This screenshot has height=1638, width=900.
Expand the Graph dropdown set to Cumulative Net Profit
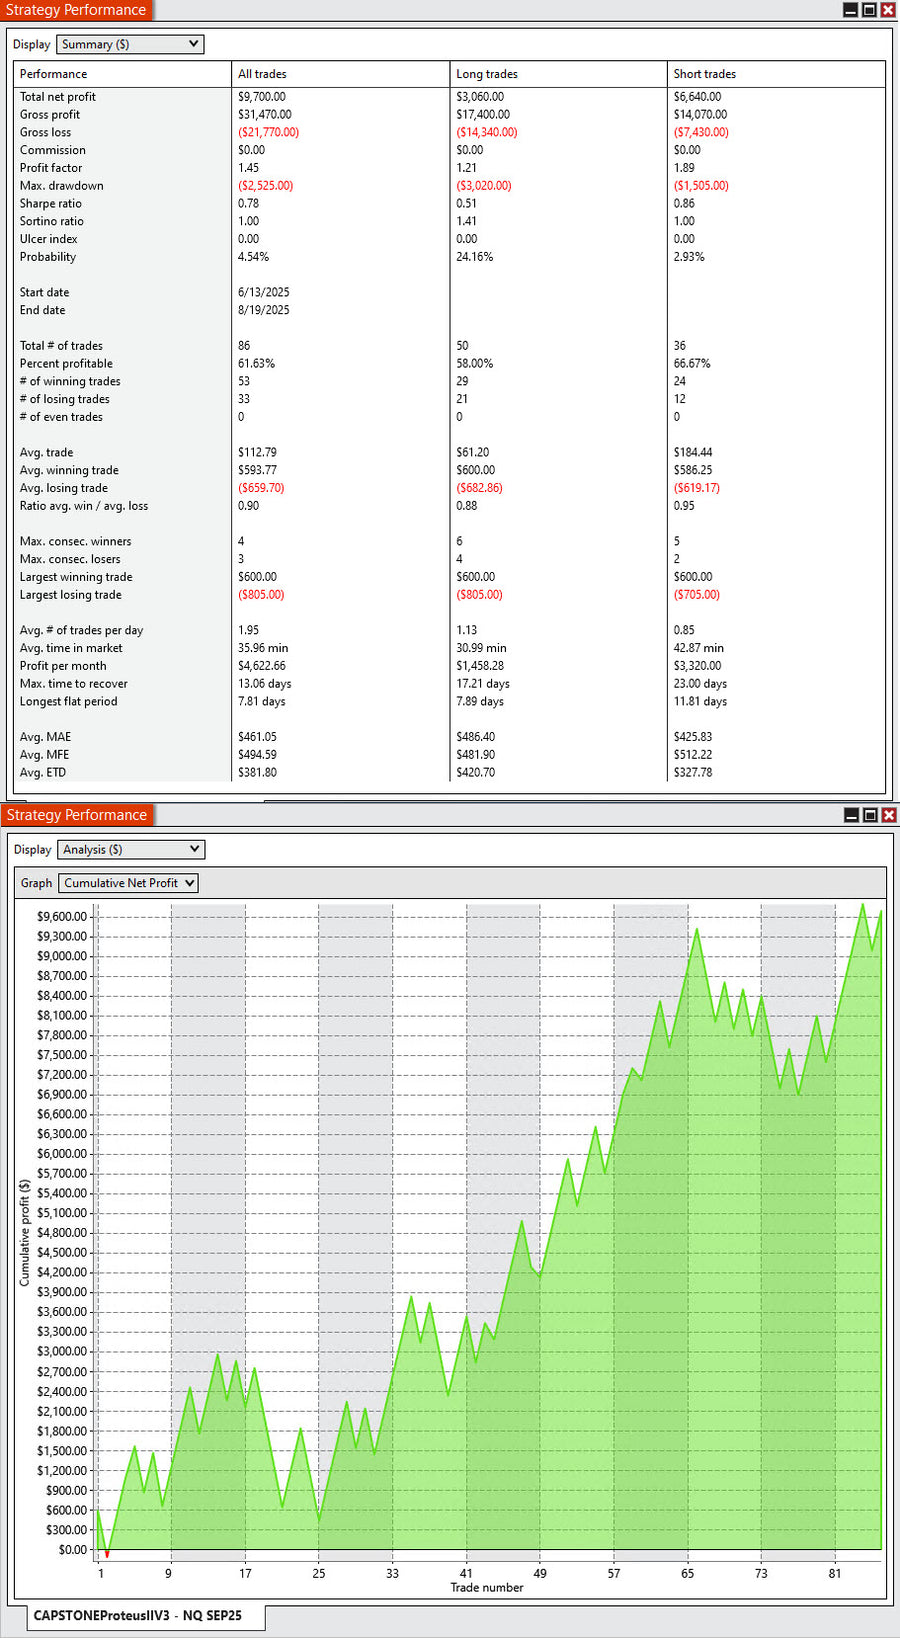click(128, 883)
